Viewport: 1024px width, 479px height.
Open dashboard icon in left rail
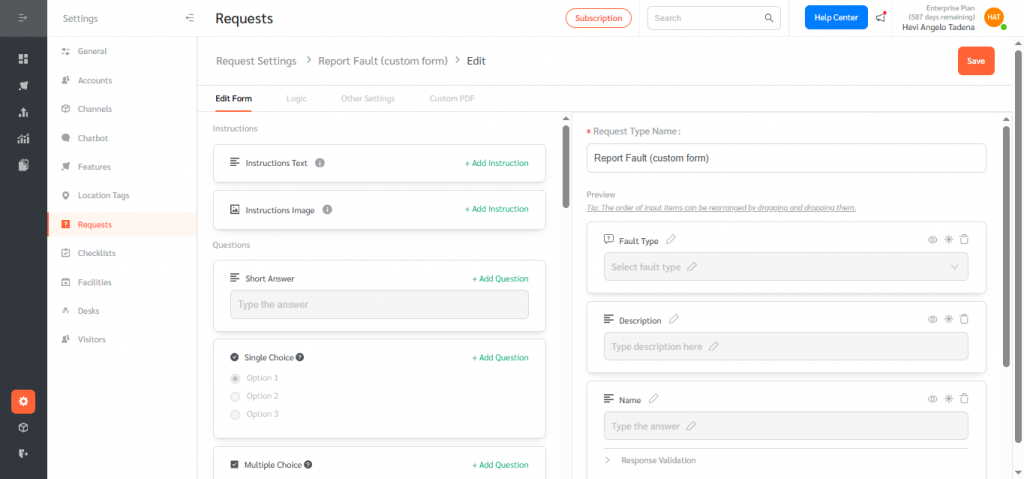point(23,59)
